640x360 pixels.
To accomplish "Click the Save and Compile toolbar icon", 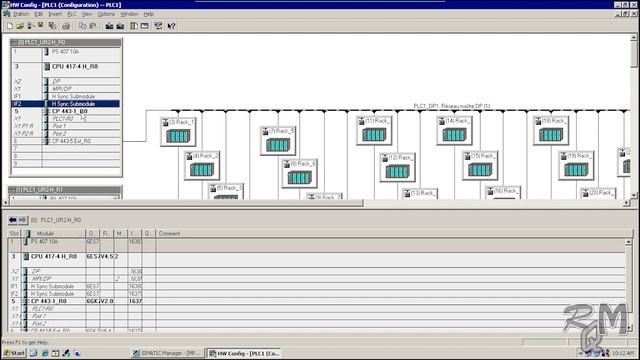I will tap(52, 26).
